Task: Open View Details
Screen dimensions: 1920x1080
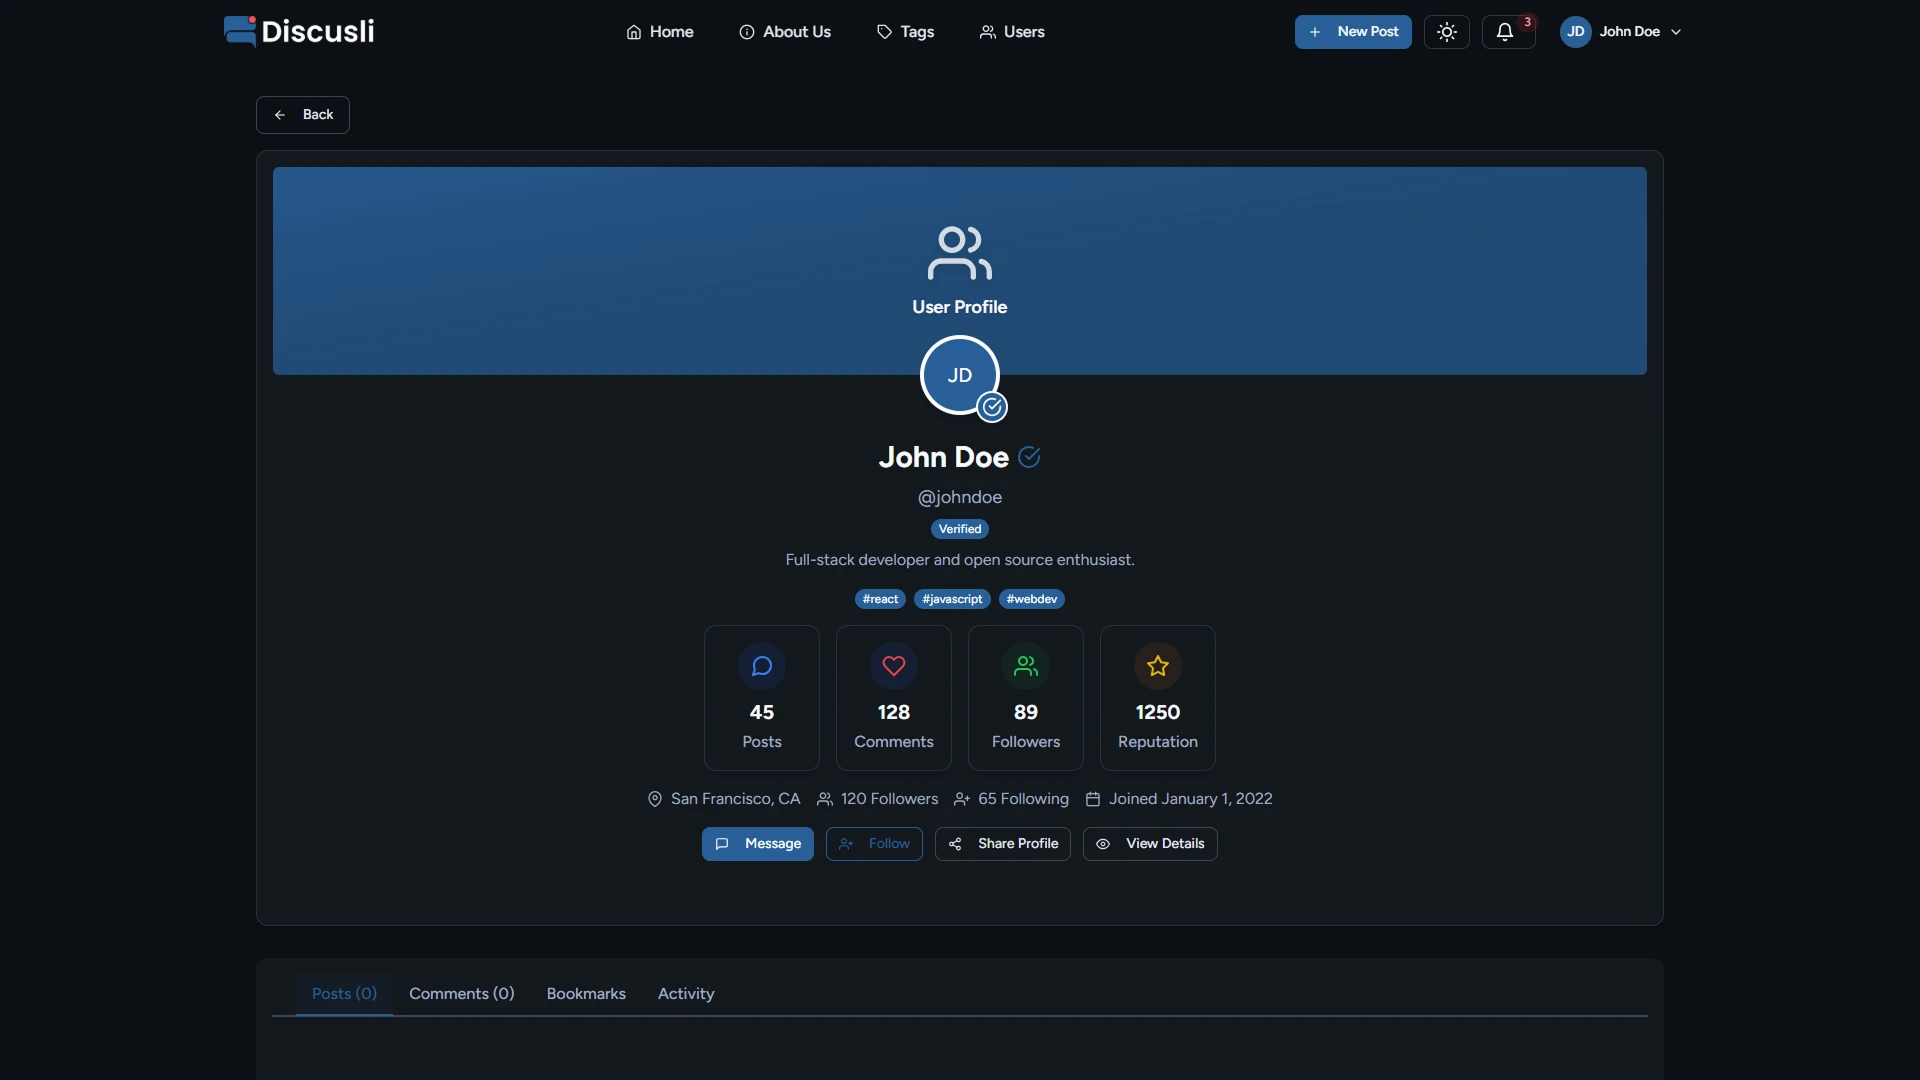Action: click(1150, 844)
